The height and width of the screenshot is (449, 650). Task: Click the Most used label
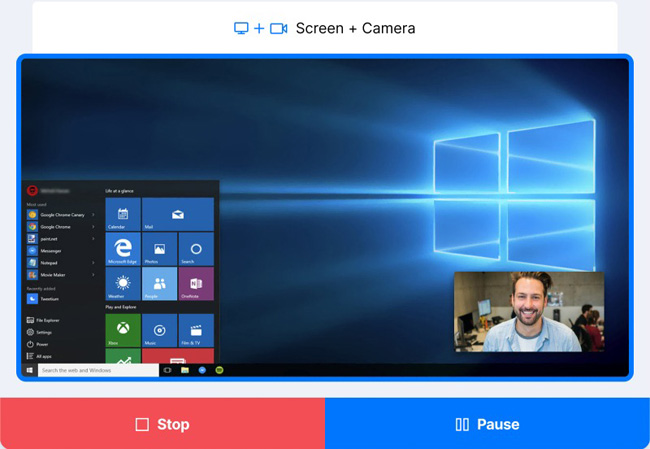tap(36, 204)
